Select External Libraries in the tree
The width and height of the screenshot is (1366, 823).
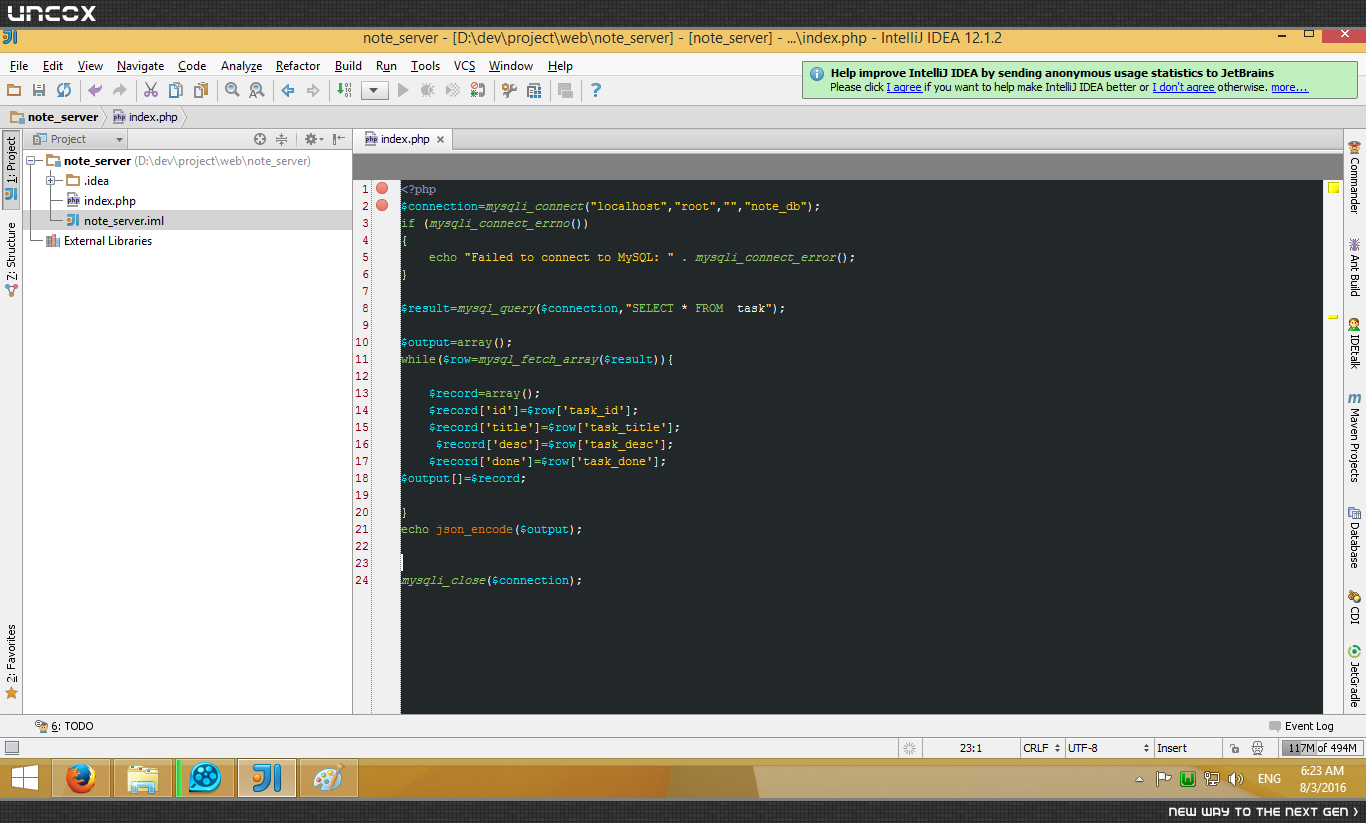pyautogui.click(x=108, y=241)
